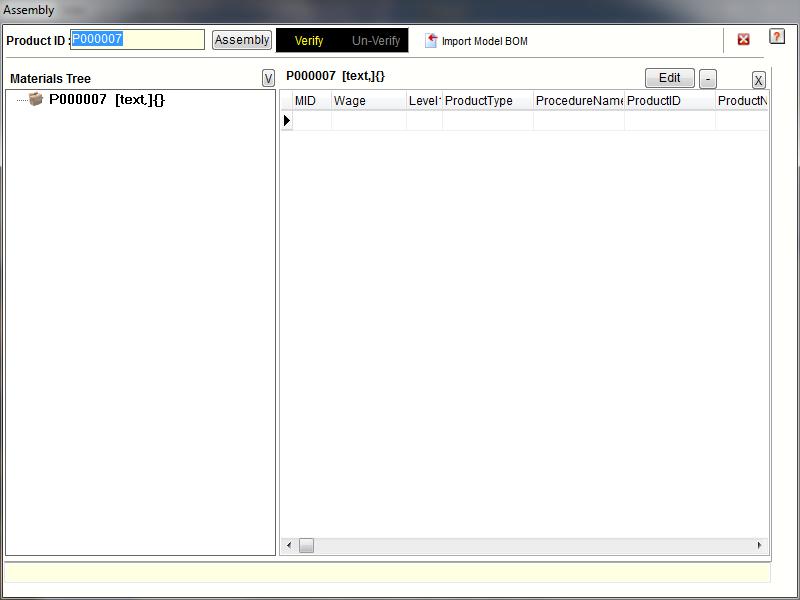This screenshot has height=600, width=800.
Task: Select the row indicator arrow in grid
Action: (287, 121)
